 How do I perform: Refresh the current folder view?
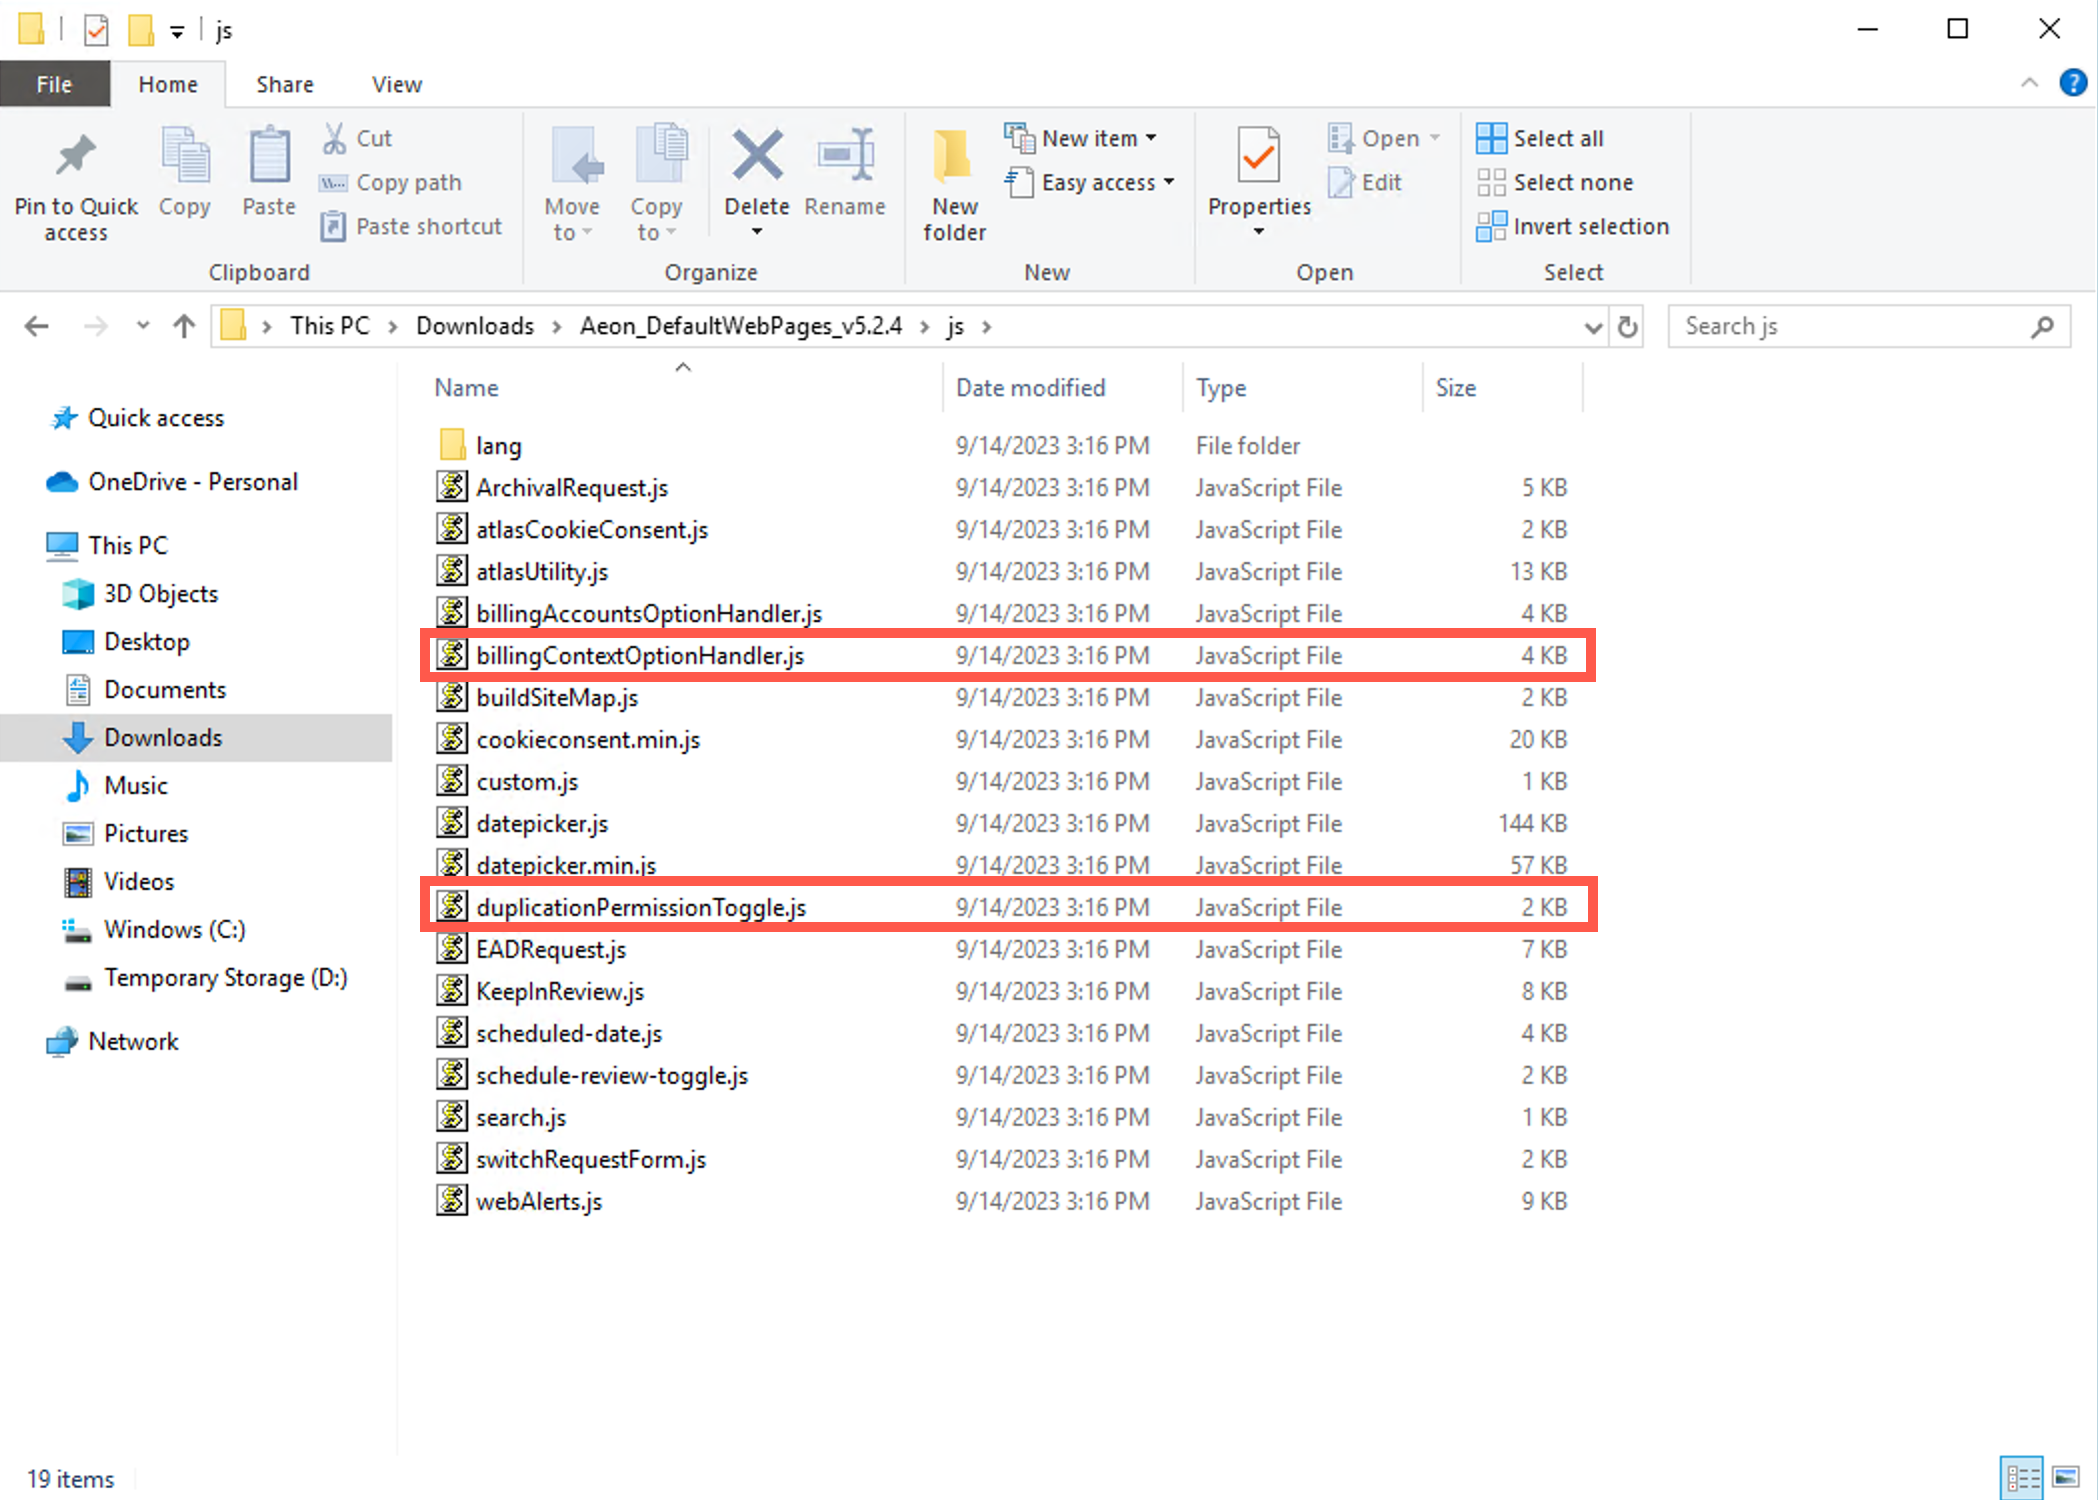tap(1628, 326)
